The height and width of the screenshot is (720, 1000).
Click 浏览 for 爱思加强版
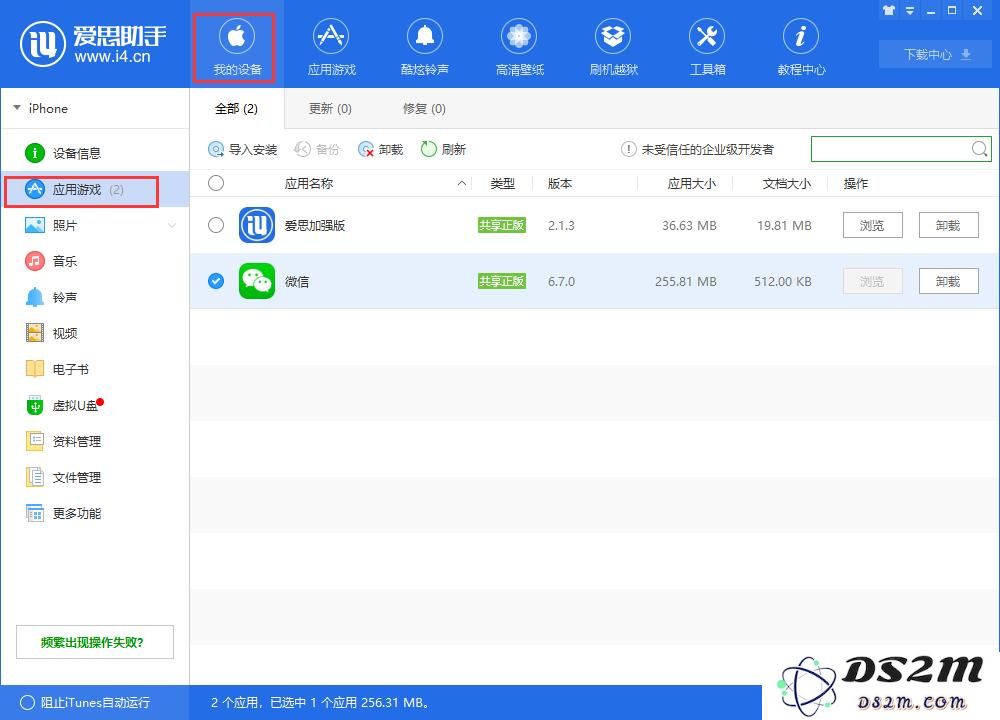pos(872,225)
